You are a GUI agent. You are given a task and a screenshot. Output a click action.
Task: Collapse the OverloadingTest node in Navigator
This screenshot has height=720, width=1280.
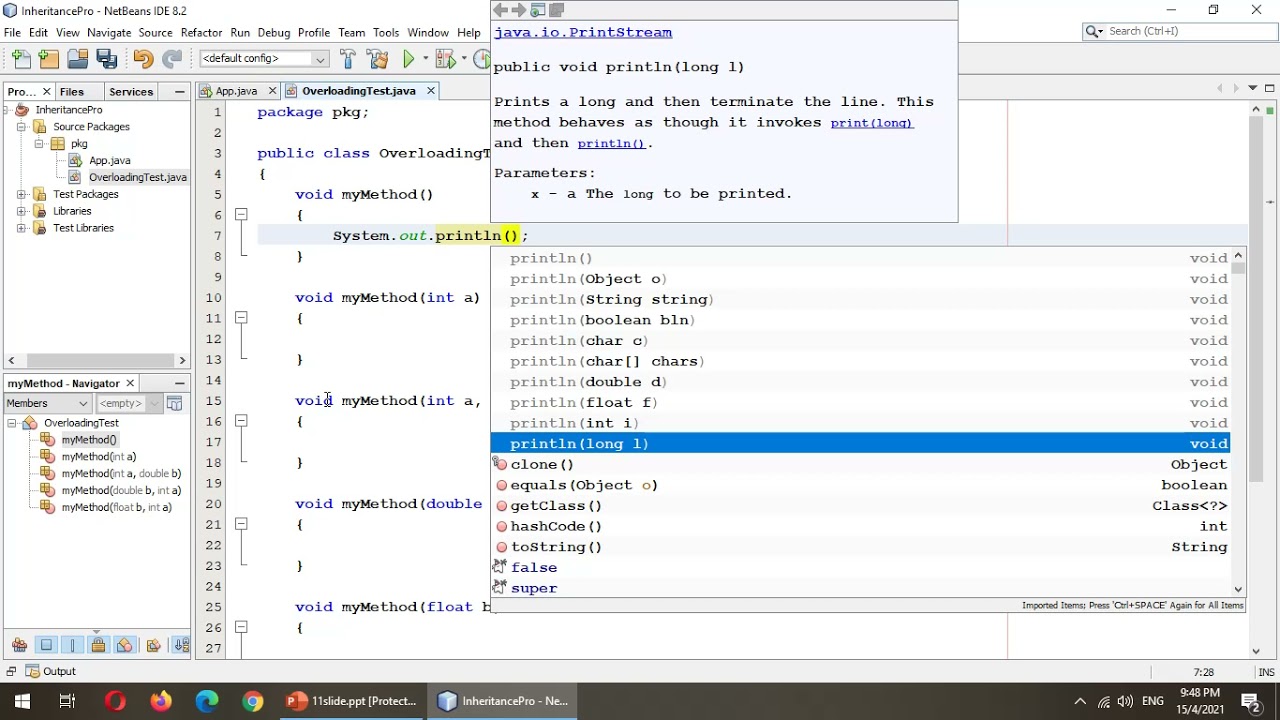tap(12, 423)
